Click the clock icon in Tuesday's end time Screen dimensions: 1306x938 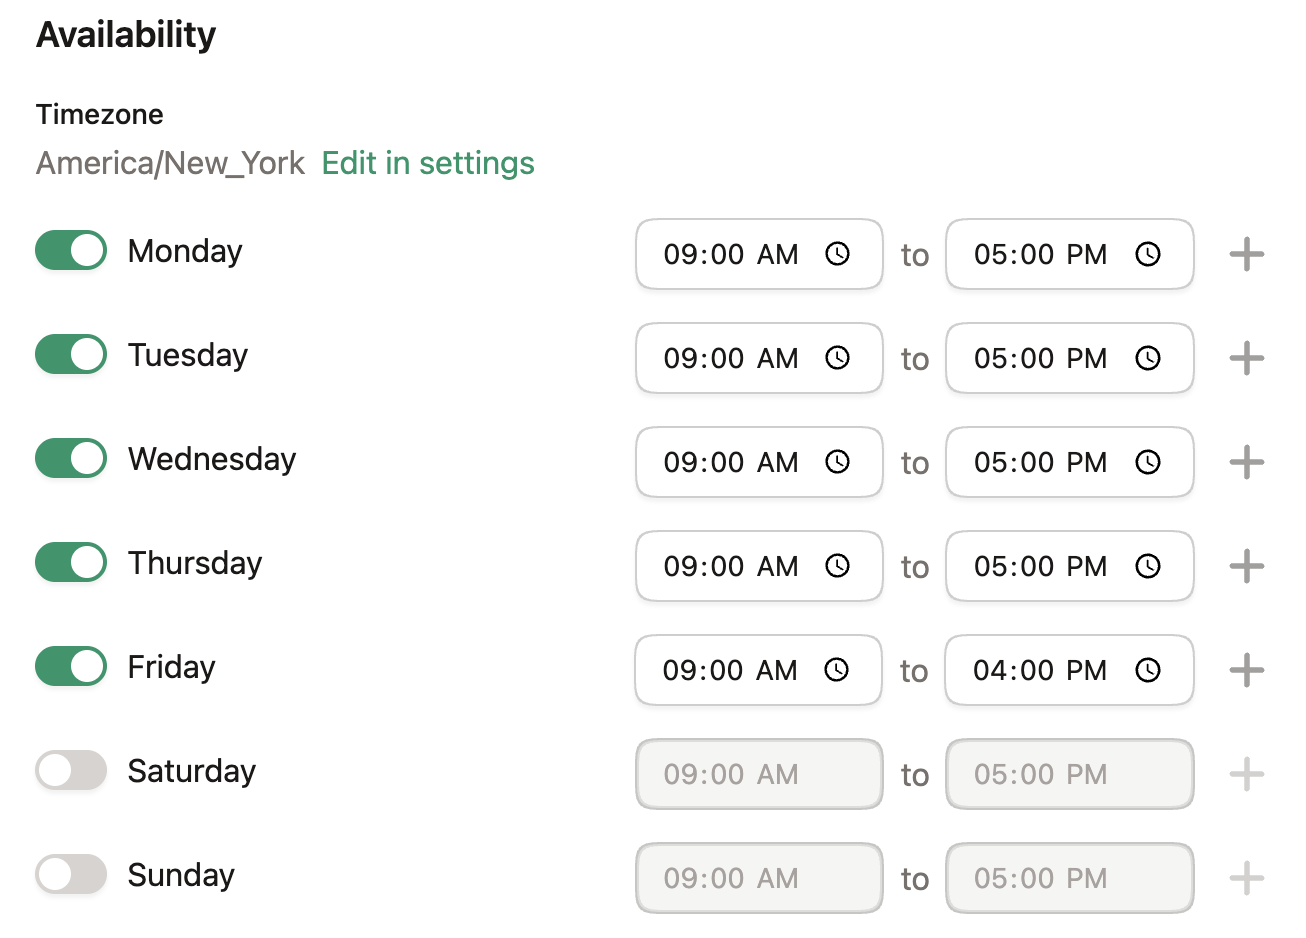[1149, 358]
